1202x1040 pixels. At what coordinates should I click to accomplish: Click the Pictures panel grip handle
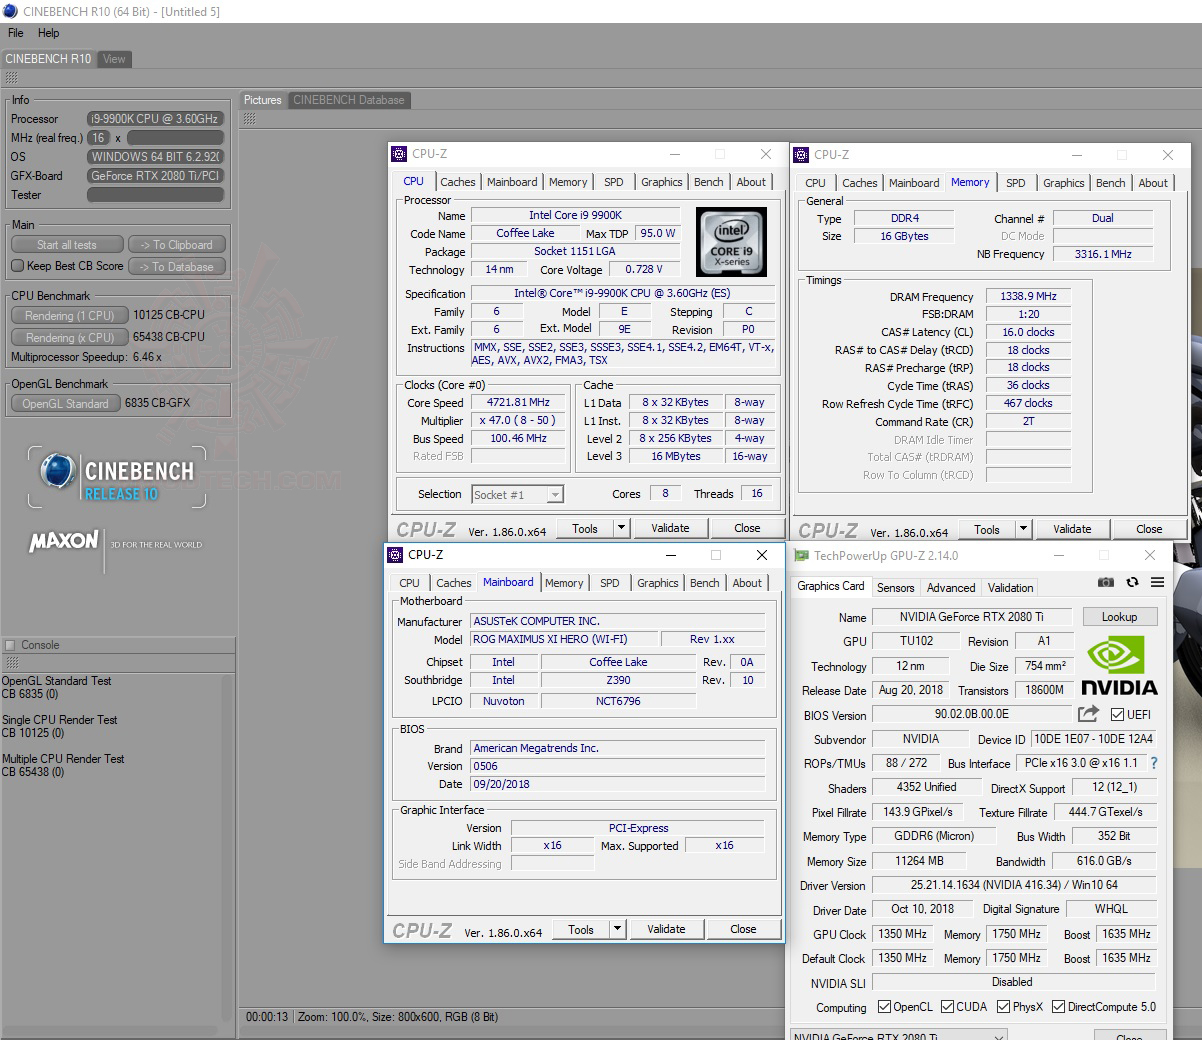pos(249,118)
